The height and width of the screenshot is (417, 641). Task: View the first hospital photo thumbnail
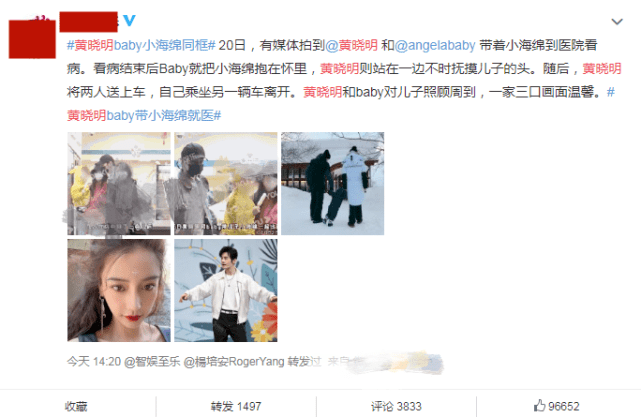(119, 184)
